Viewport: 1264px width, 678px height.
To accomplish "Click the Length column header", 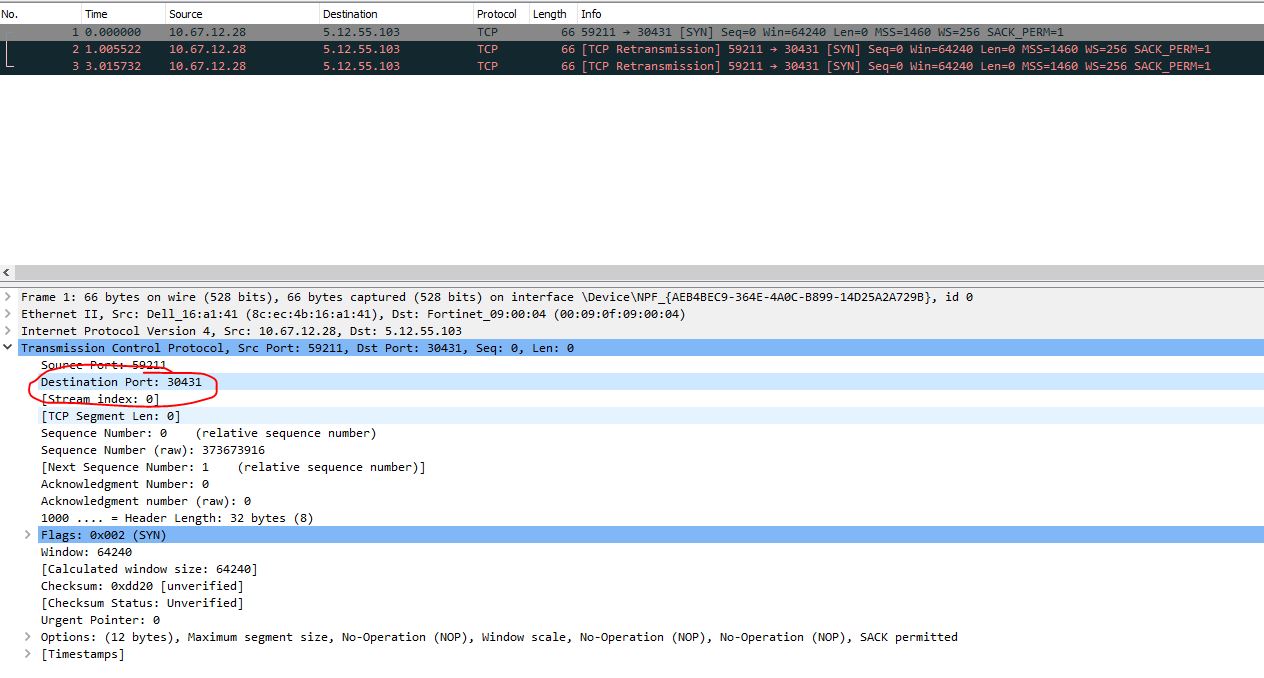I will tap(549, 14).
